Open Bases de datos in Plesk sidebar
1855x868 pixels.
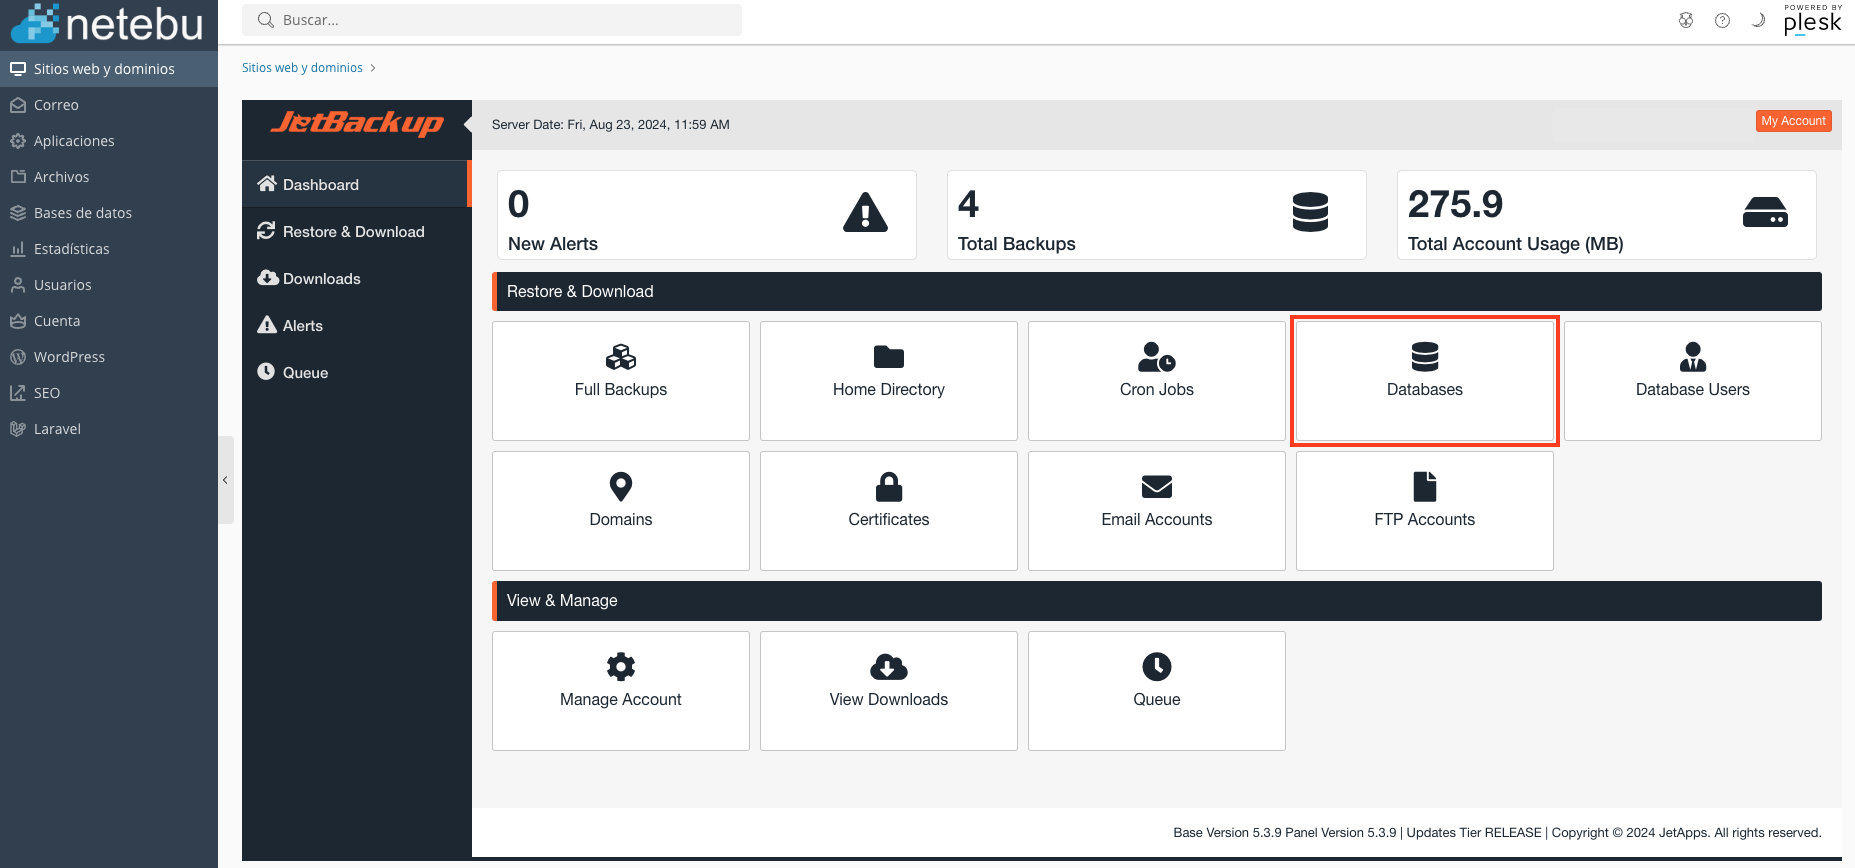pyautogui.click(x=109, y=213)
